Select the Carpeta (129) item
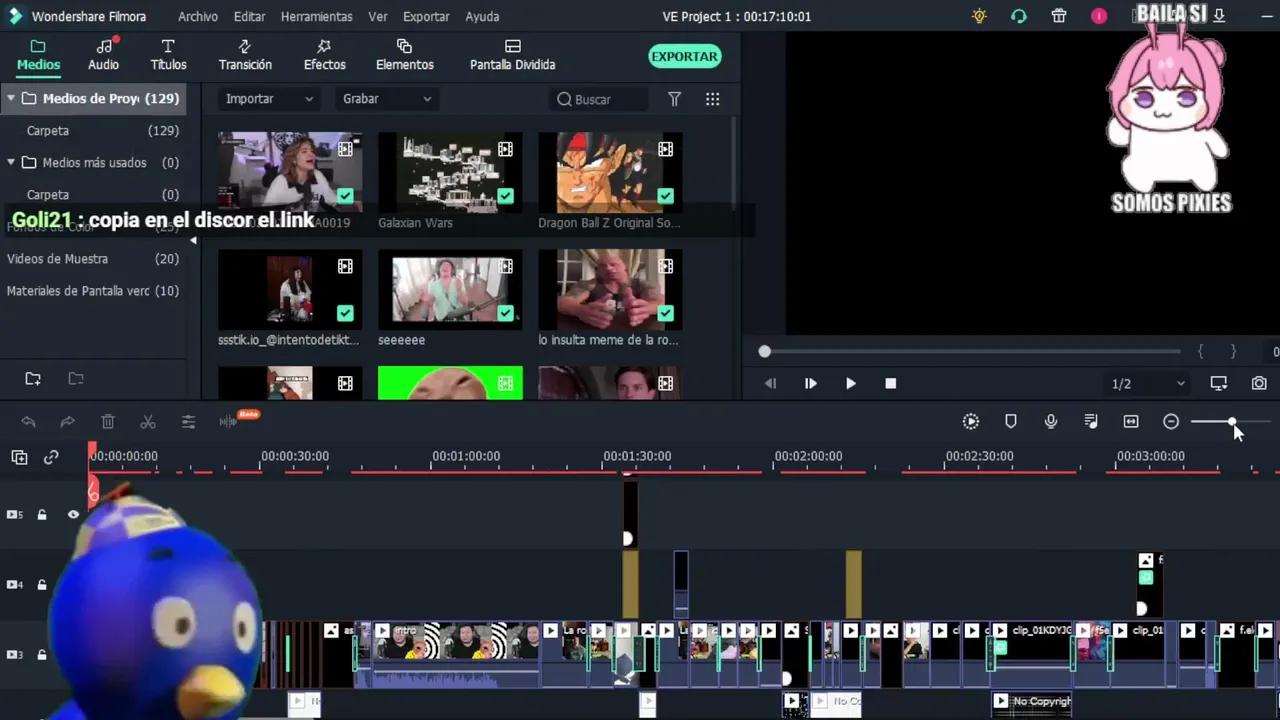The width and height of the screenshot is (1280, 720). click(93, 130)
